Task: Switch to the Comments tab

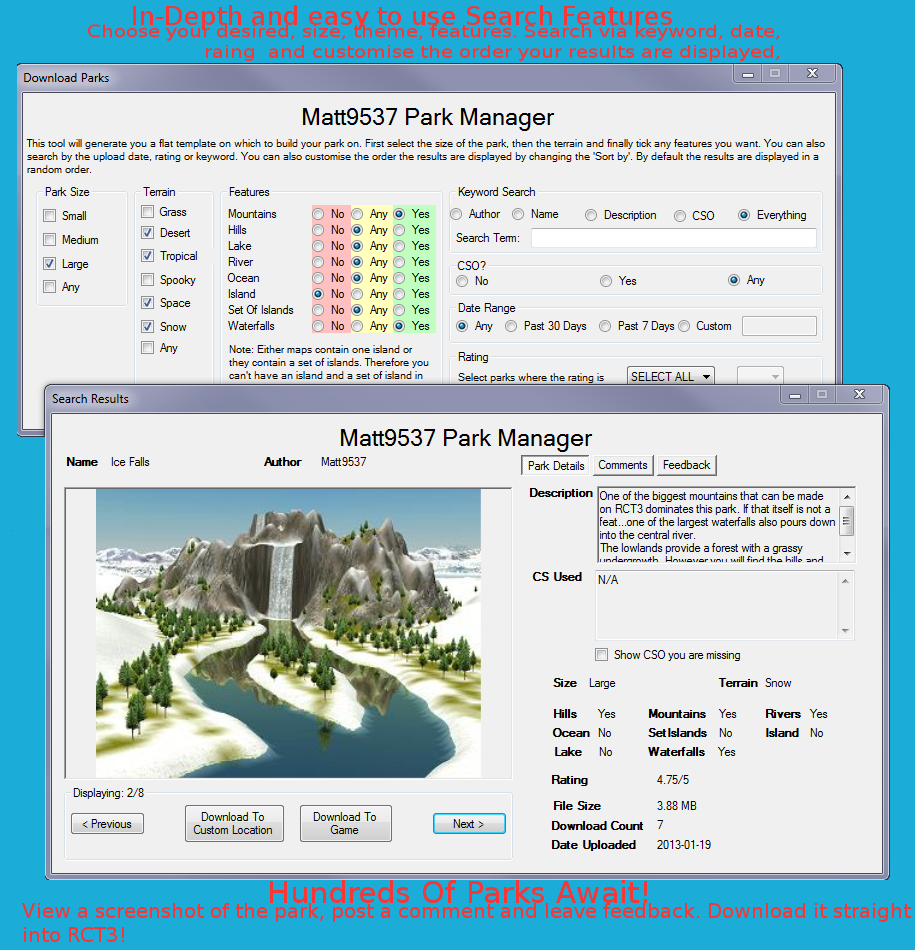Action: coord(623,465)
